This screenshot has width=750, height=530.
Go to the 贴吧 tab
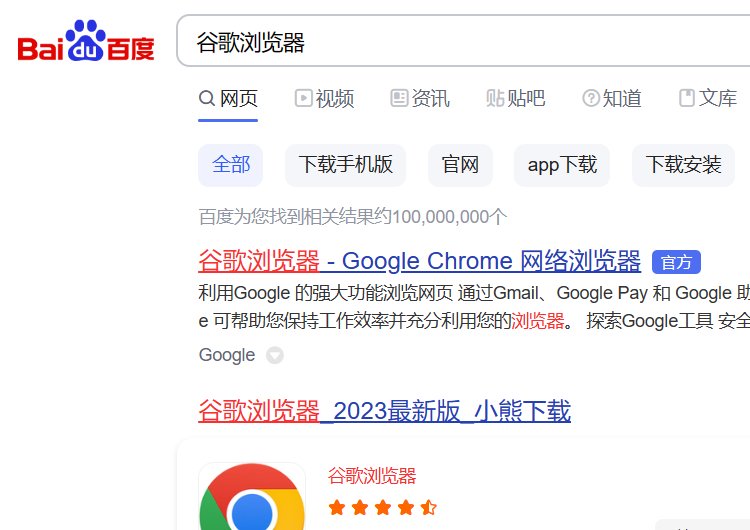[516, 99]
